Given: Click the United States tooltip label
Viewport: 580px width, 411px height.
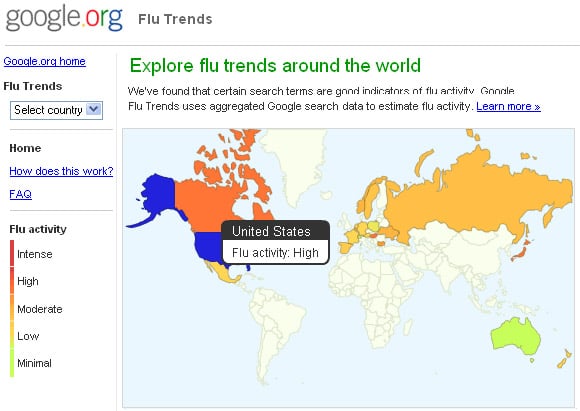Looking at the screenshot, I should tap(271, 231).
